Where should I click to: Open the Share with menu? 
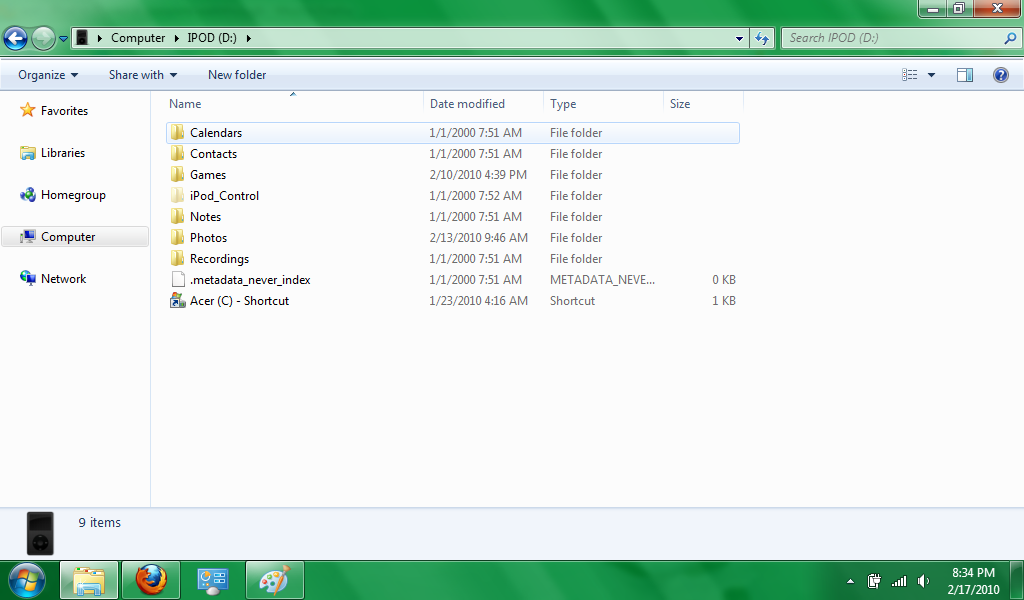(x=142, y=75)
